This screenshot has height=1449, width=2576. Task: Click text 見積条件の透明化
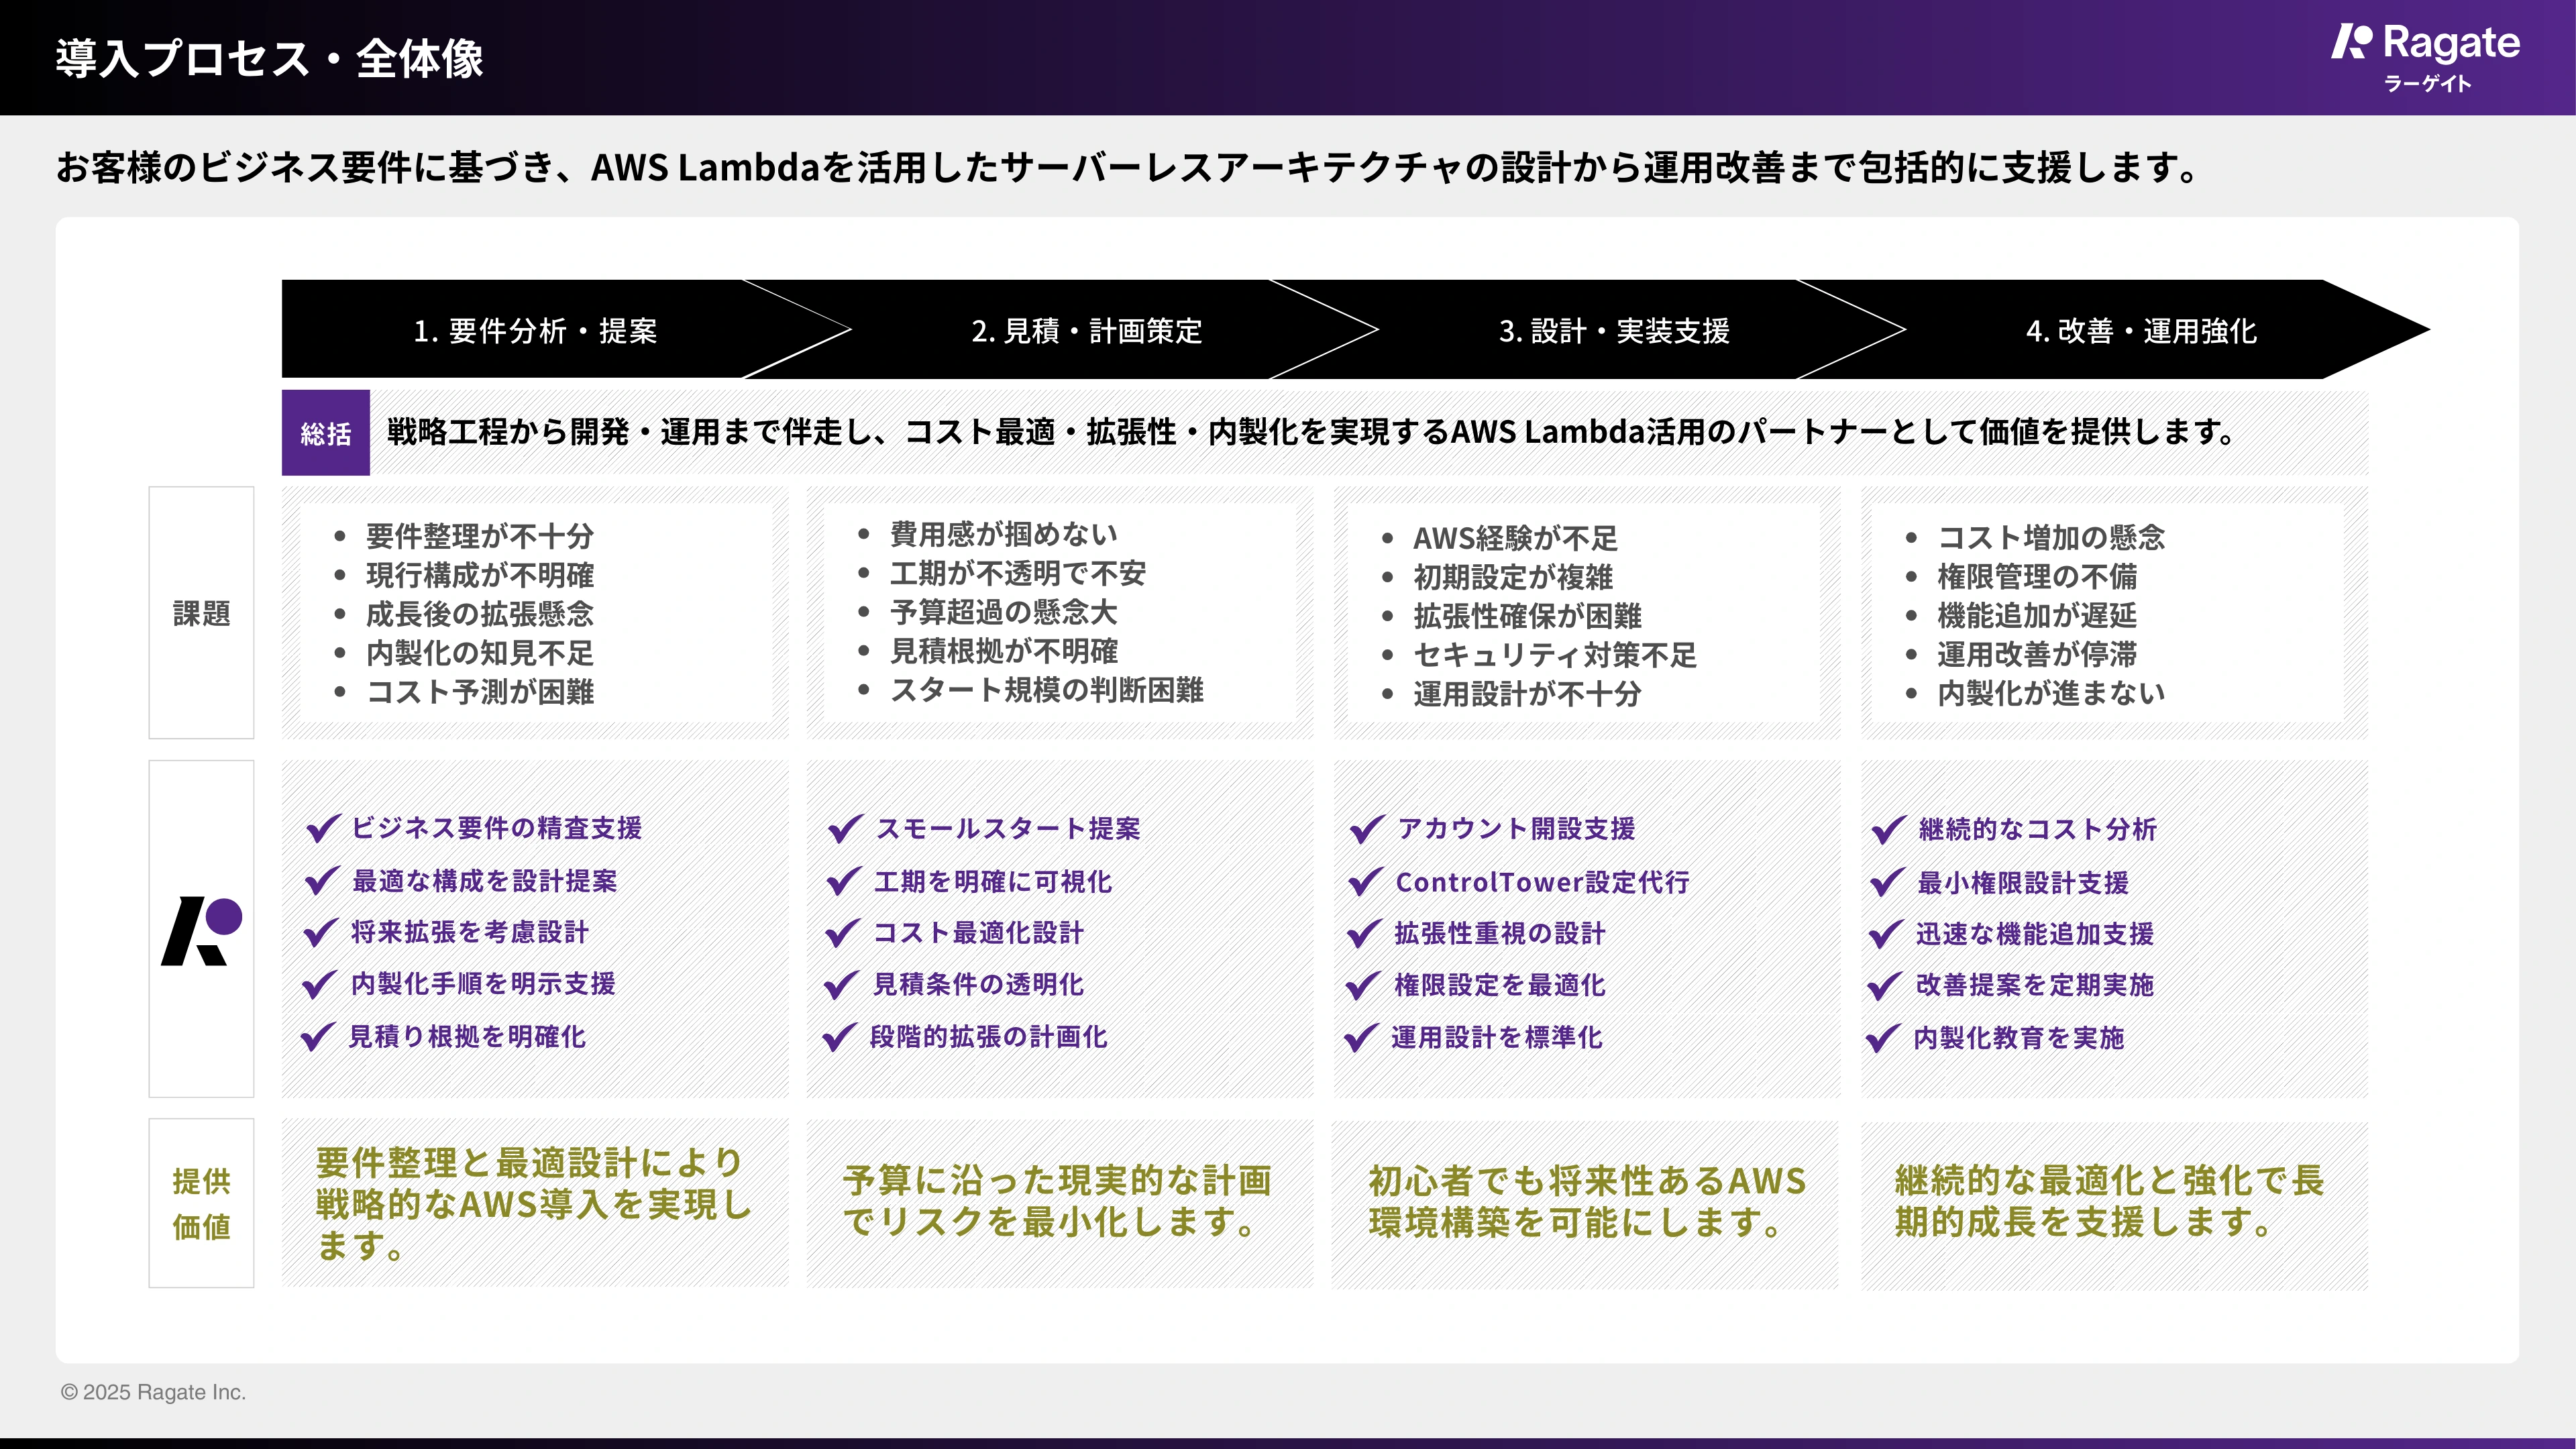978,985
